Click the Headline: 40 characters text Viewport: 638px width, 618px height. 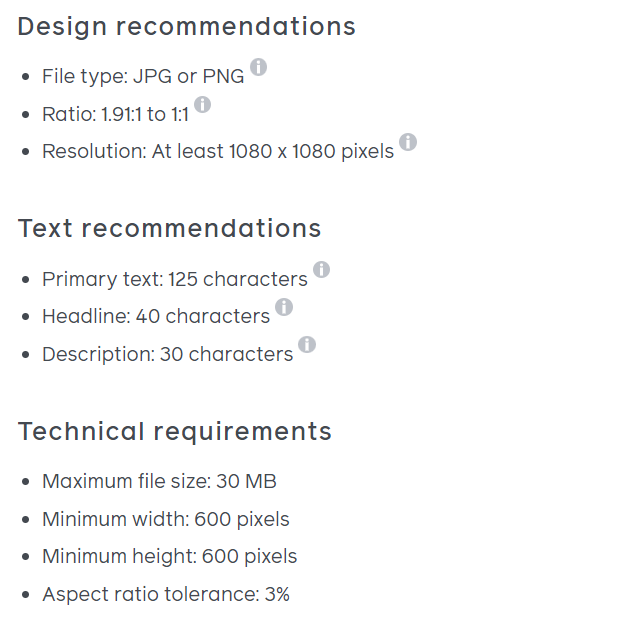click(156, 317)
